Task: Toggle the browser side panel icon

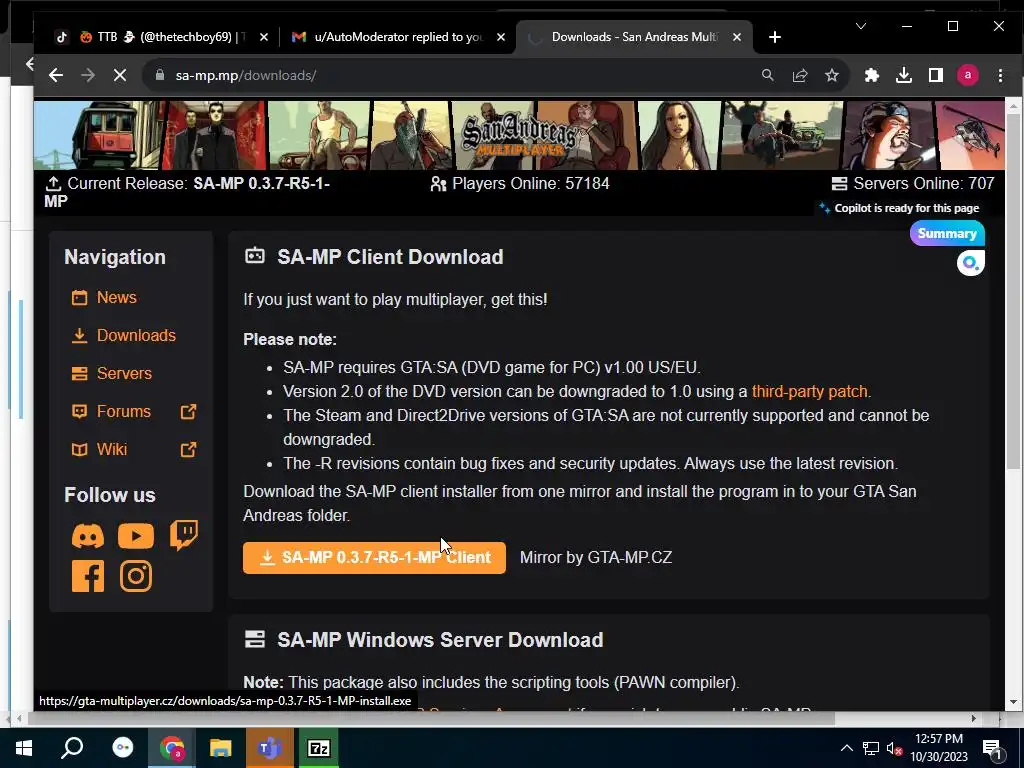Action: 936,75
